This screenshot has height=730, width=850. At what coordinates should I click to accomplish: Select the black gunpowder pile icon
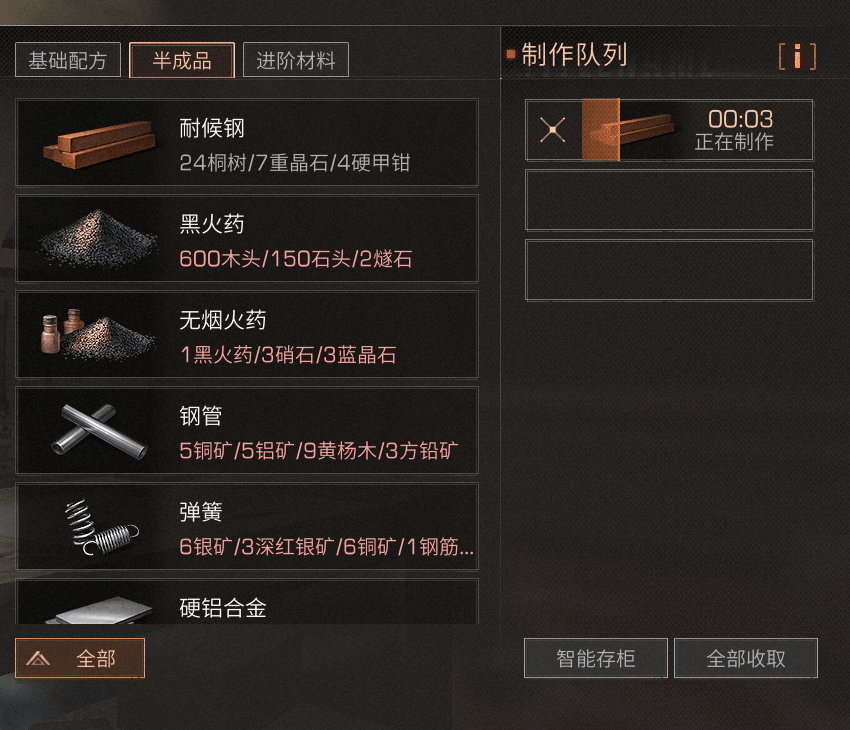[98, 238]
